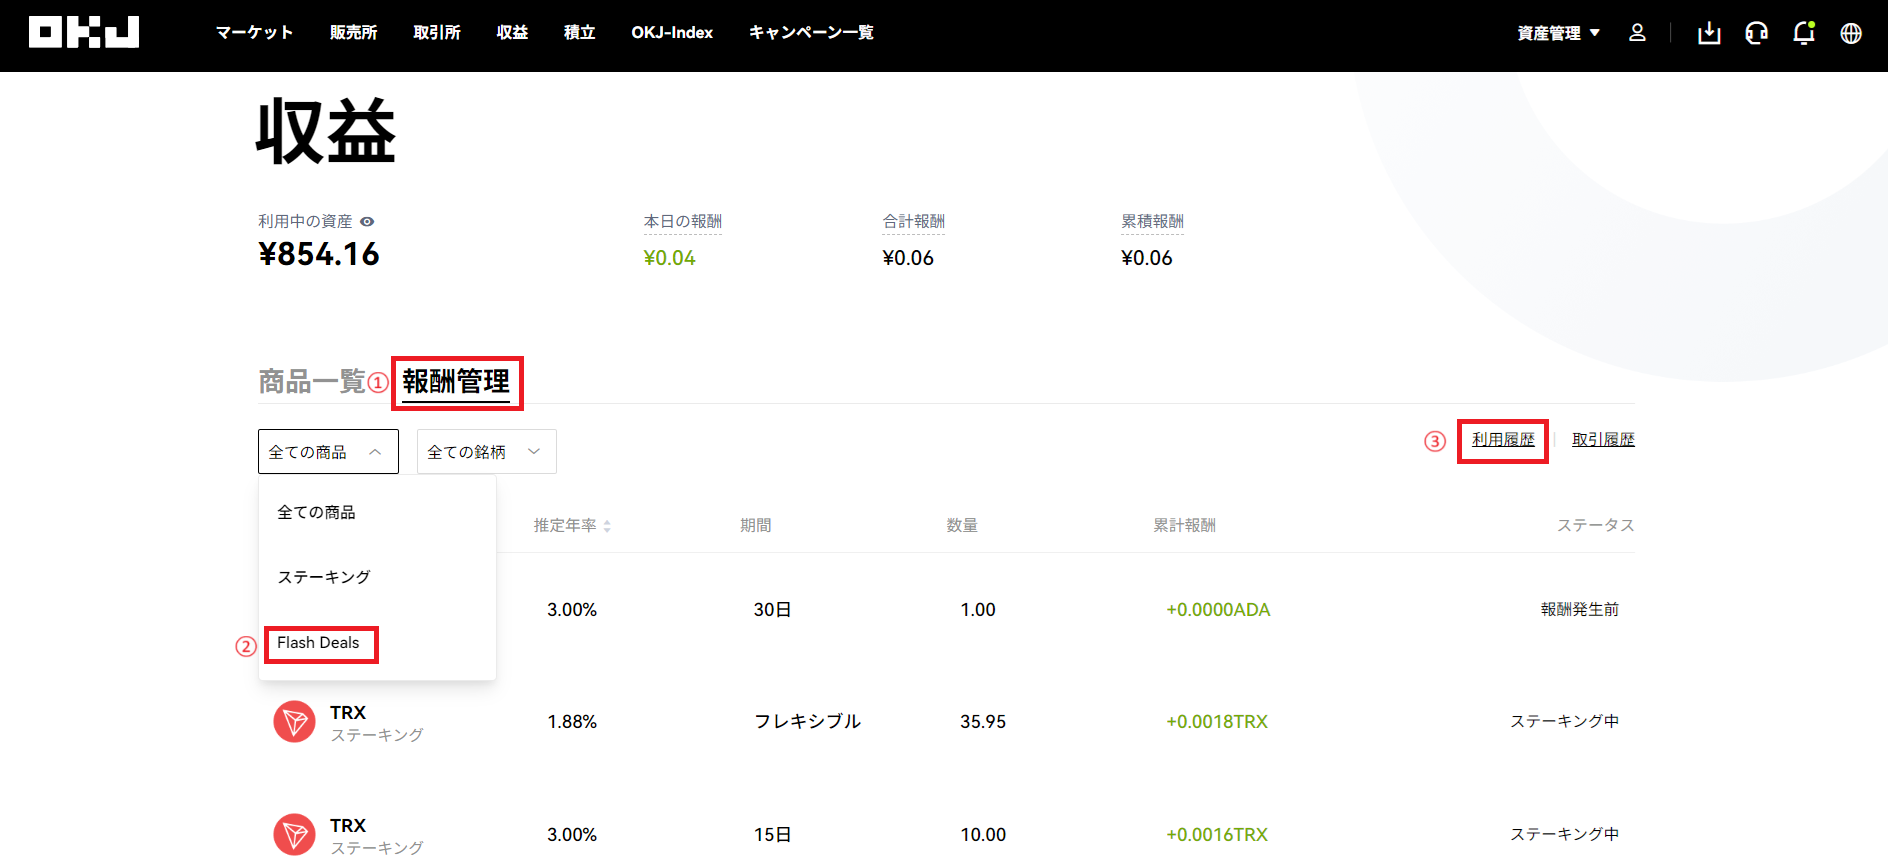Click the OKJ logo in header

tap(84, 32)
